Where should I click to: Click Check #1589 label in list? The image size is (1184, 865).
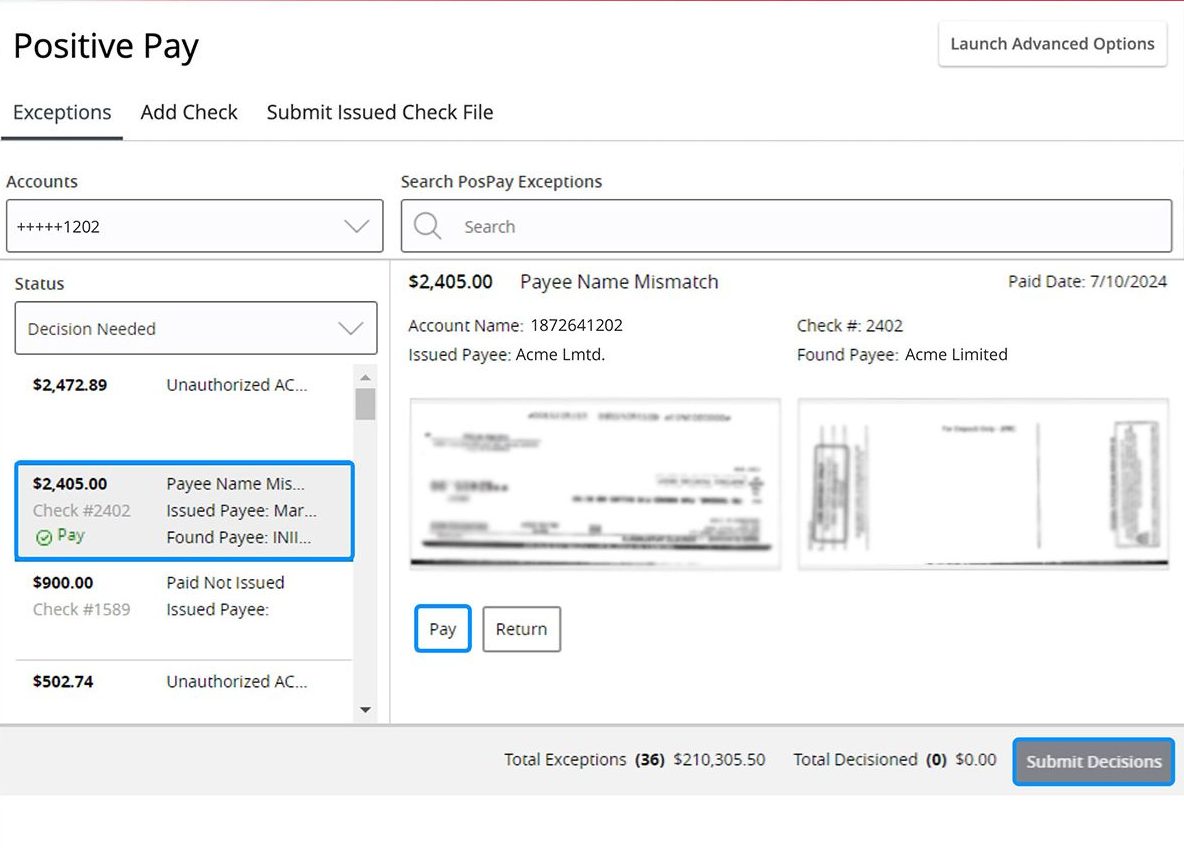click(82, 609)
